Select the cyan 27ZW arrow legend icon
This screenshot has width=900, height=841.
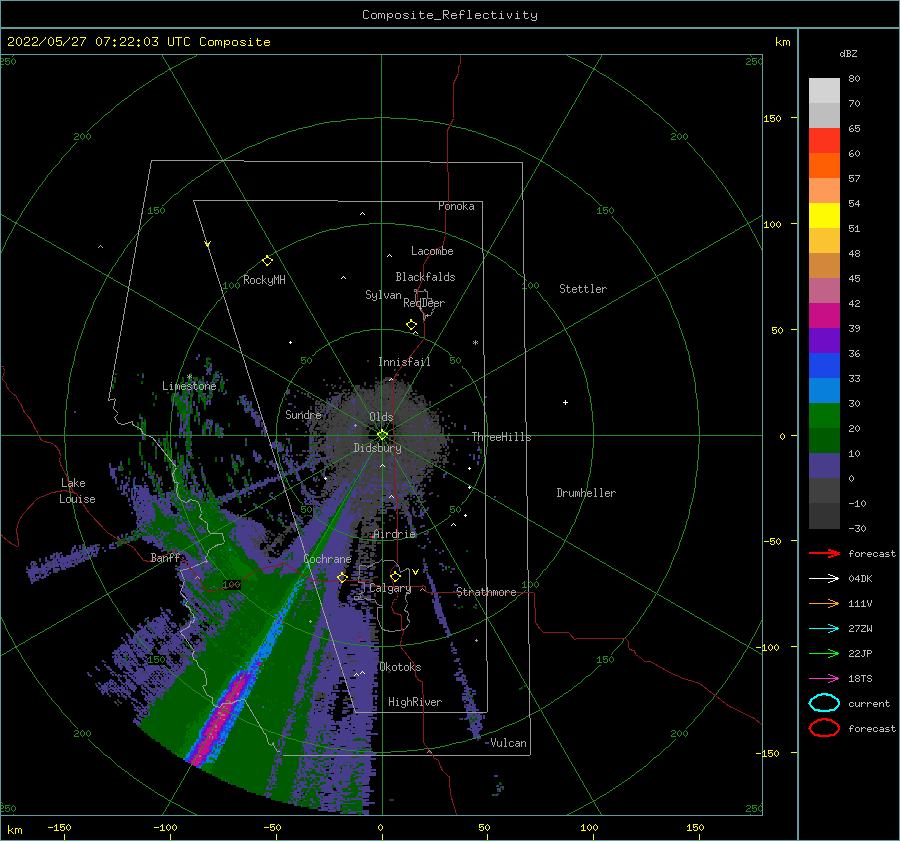tap(824, 628)
